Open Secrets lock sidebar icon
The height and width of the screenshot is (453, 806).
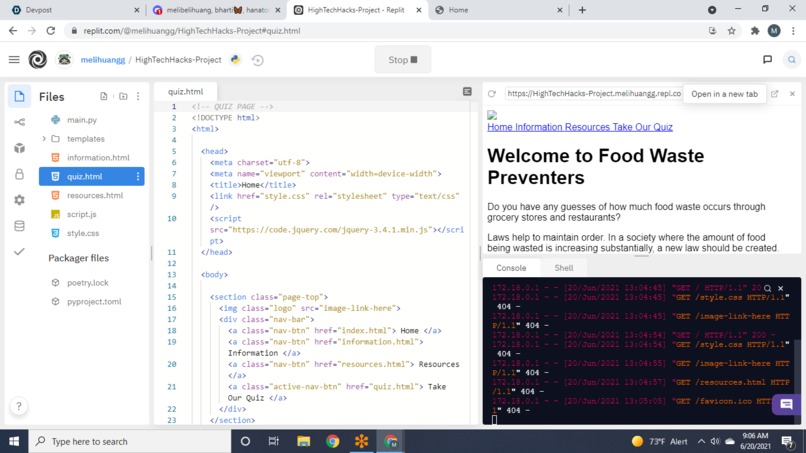(x=19, y=174)
